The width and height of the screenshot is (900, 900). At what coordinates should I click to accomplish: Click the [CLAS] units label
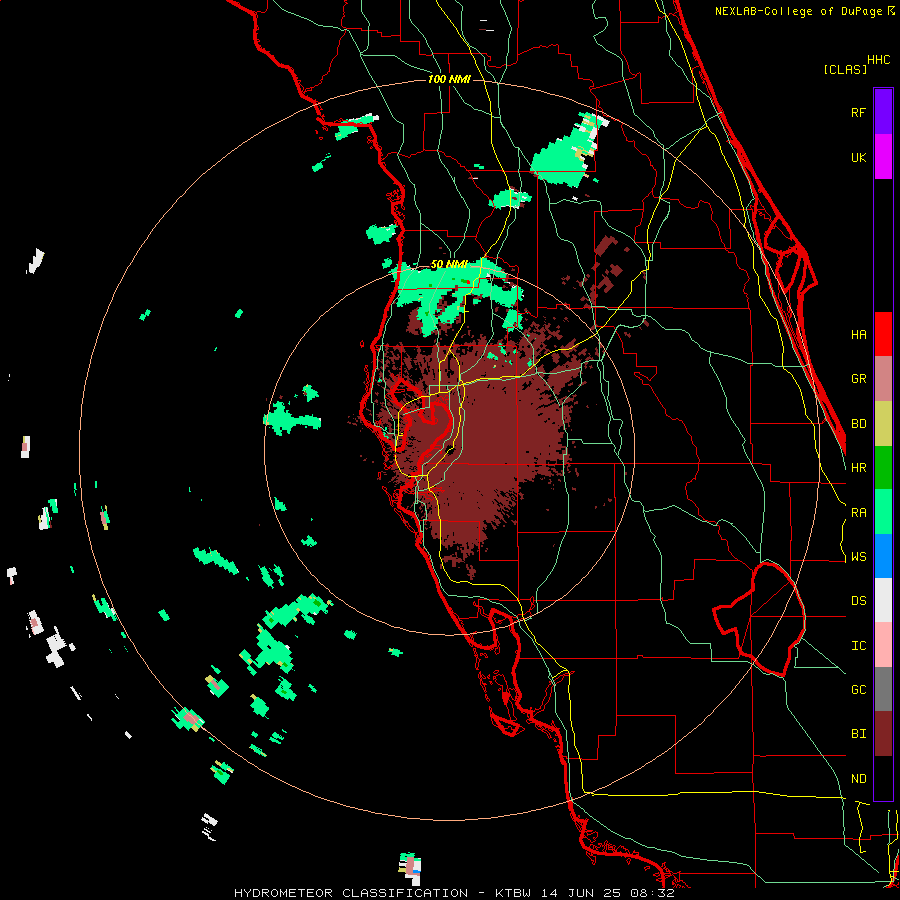[845, 69]
